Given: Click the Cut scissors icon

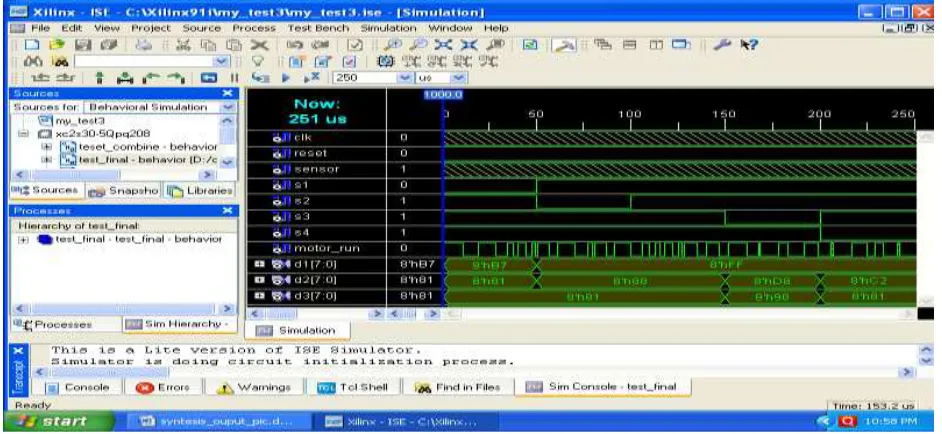Looking at the screenshot, I should pos(184,44).
